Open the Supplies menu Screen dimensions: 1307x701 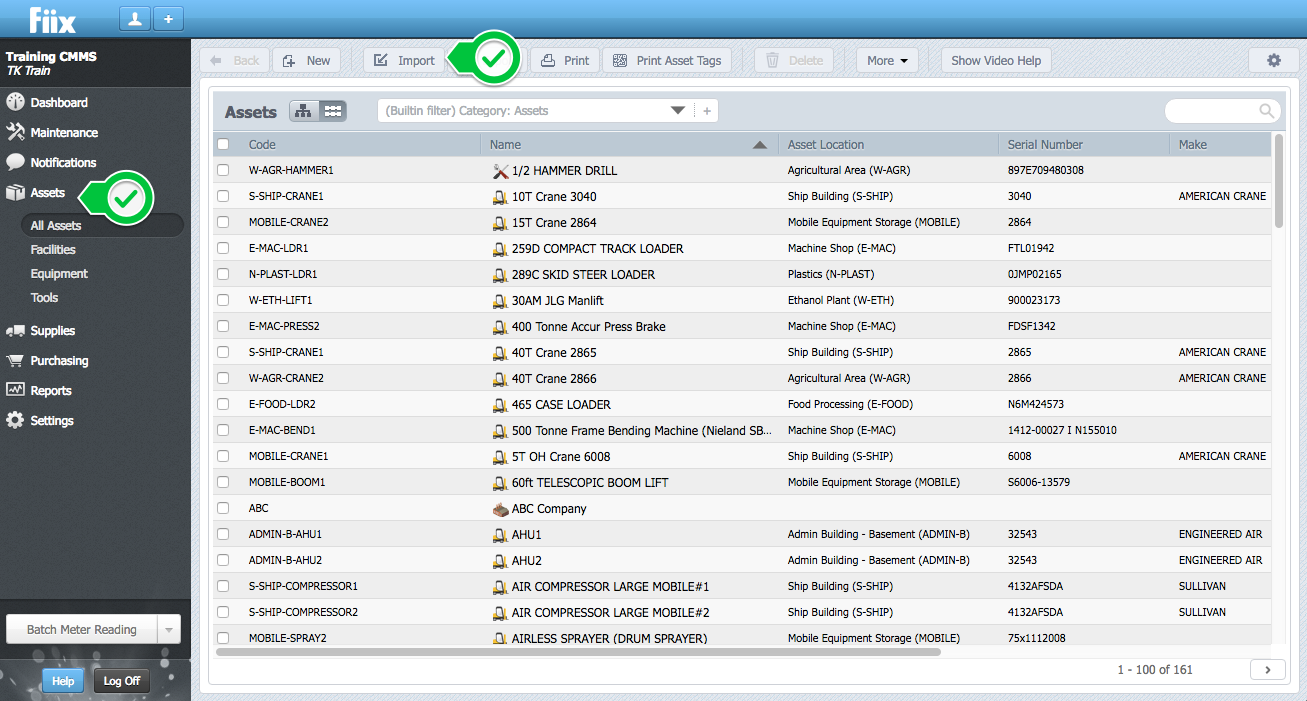click(x=53, y=330)
